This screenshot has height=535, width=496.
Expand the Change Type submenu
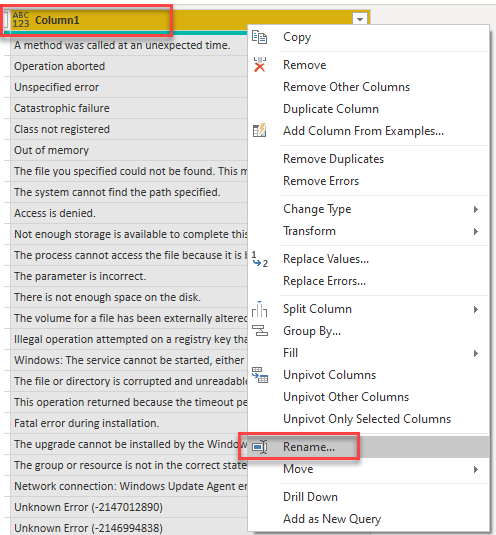[x=476, y=209]
